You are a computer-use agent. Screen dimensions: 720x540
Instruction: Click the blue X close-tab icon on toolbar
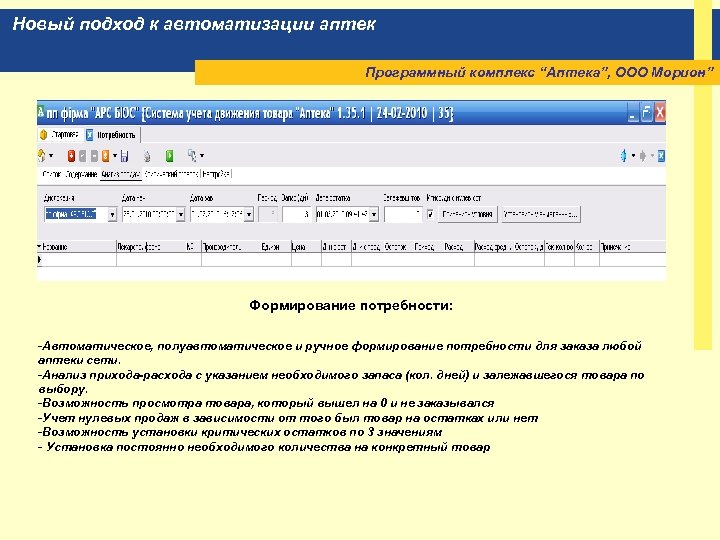pyautogui.click(x=661, y=156)
